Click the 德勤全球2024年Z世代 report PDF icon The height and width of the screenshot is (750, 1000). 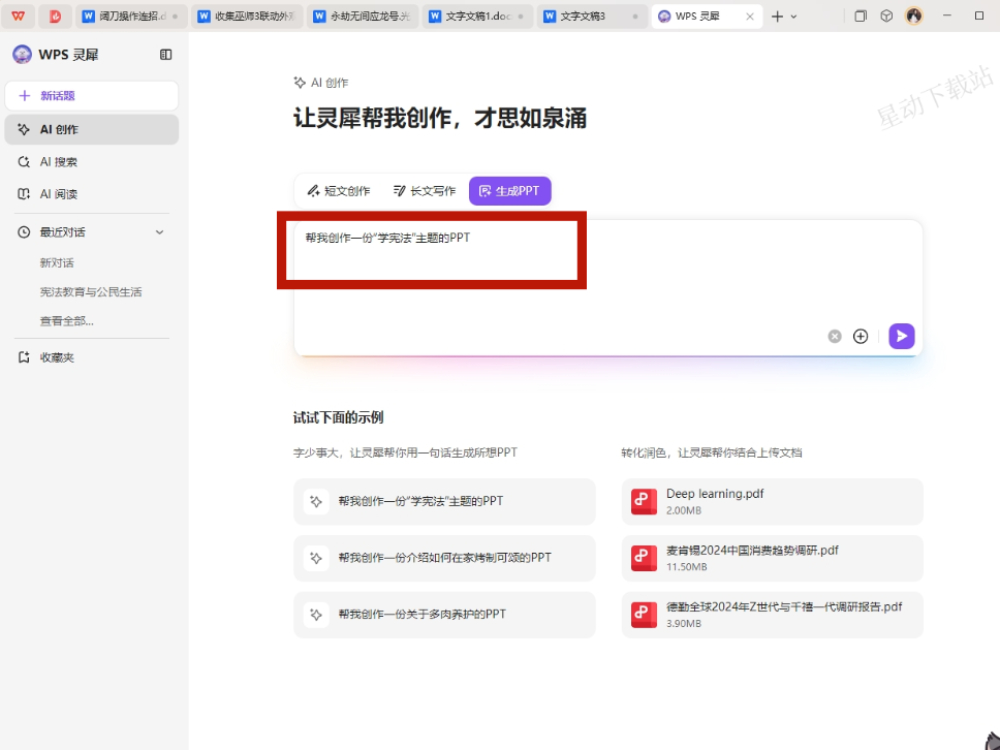tap(643, 615)
